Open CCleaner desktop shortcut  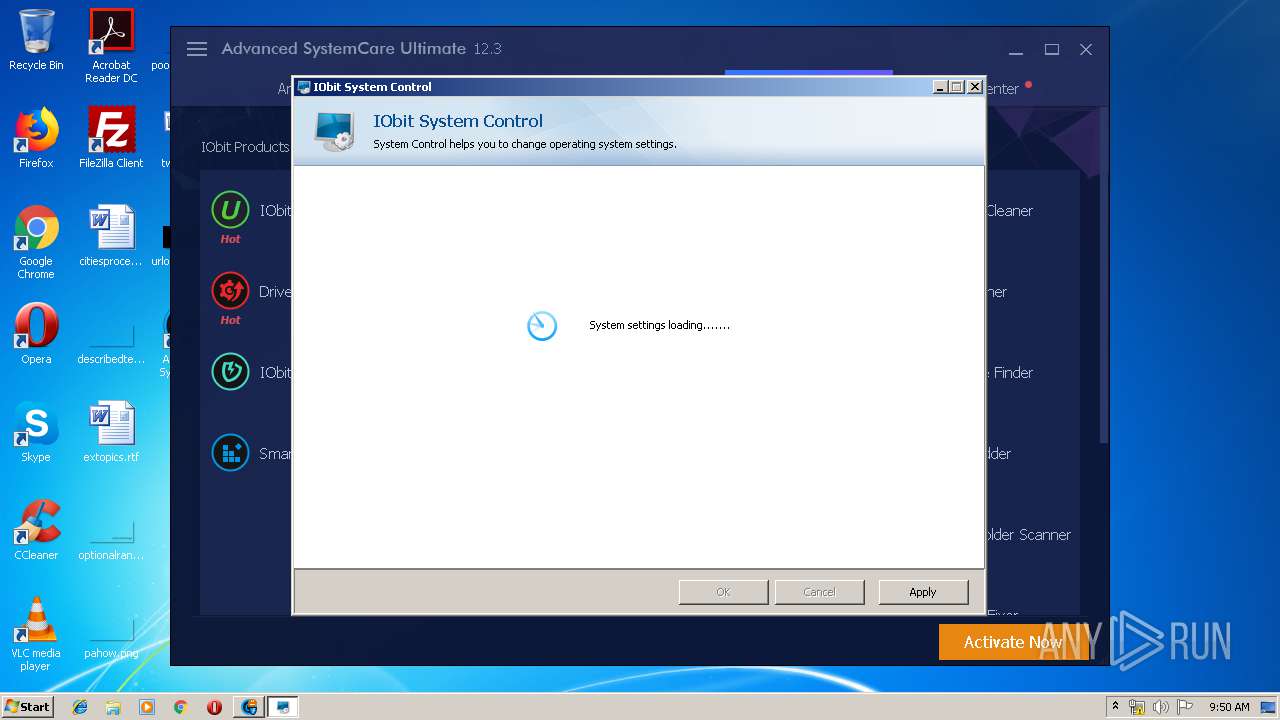(x=36, y=530)
